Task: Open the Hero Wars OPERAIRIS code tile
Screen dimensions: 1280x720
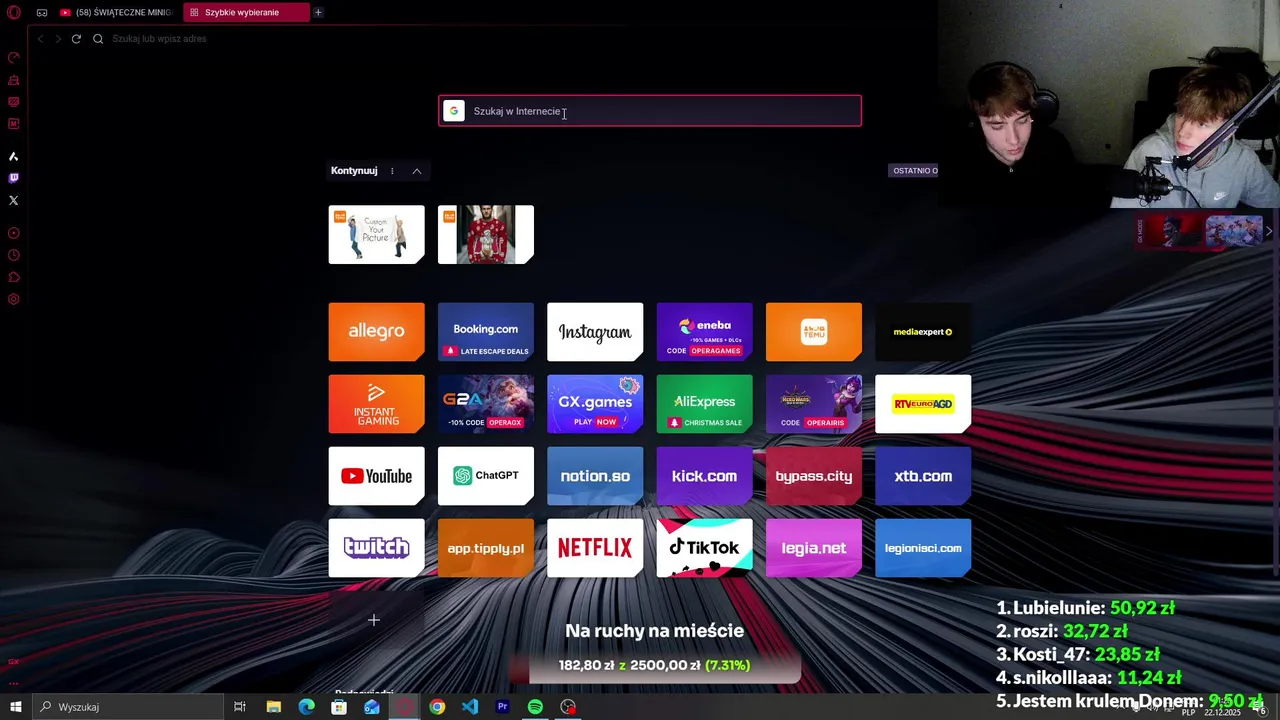Action: pyautogui.click(x=814, y=404)
